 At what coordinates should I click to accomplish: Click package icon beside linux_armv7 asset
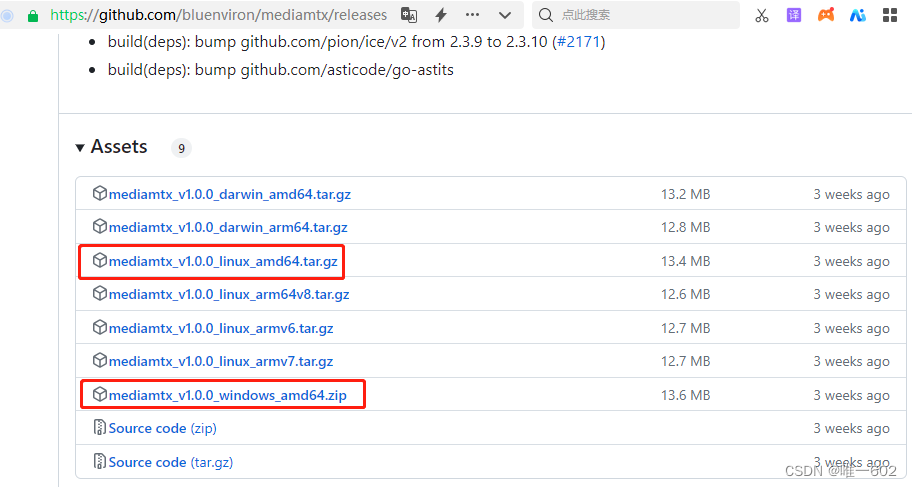pos(100,361)
